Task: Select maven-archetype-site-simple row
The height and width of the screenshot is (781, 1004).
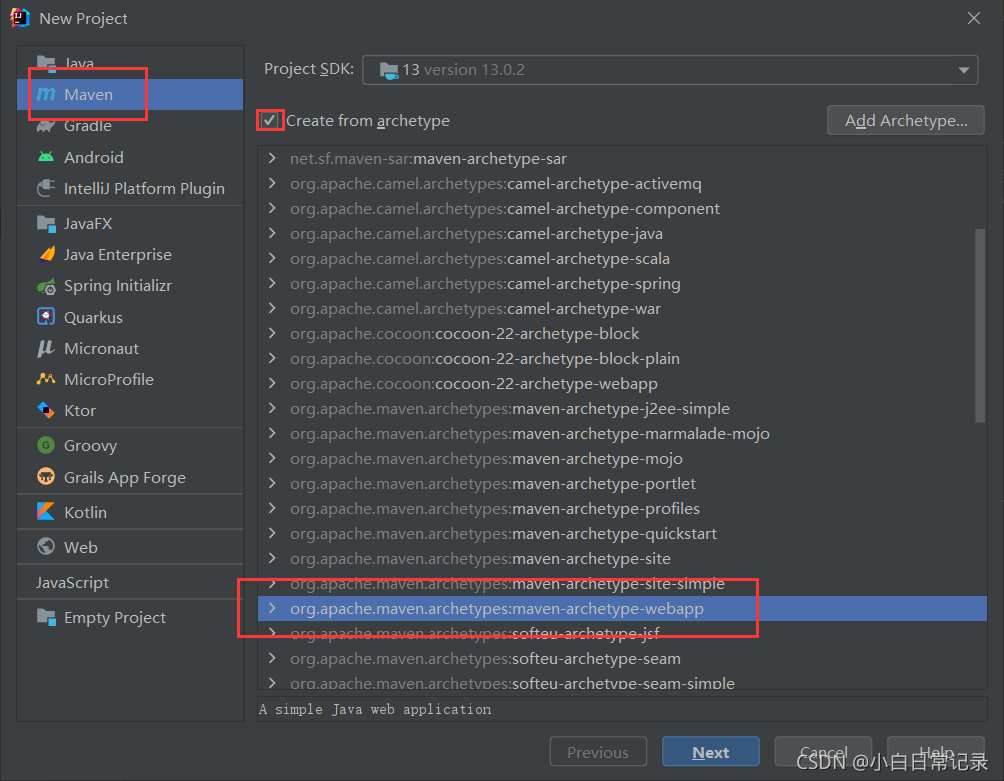Action: [622, 583]
